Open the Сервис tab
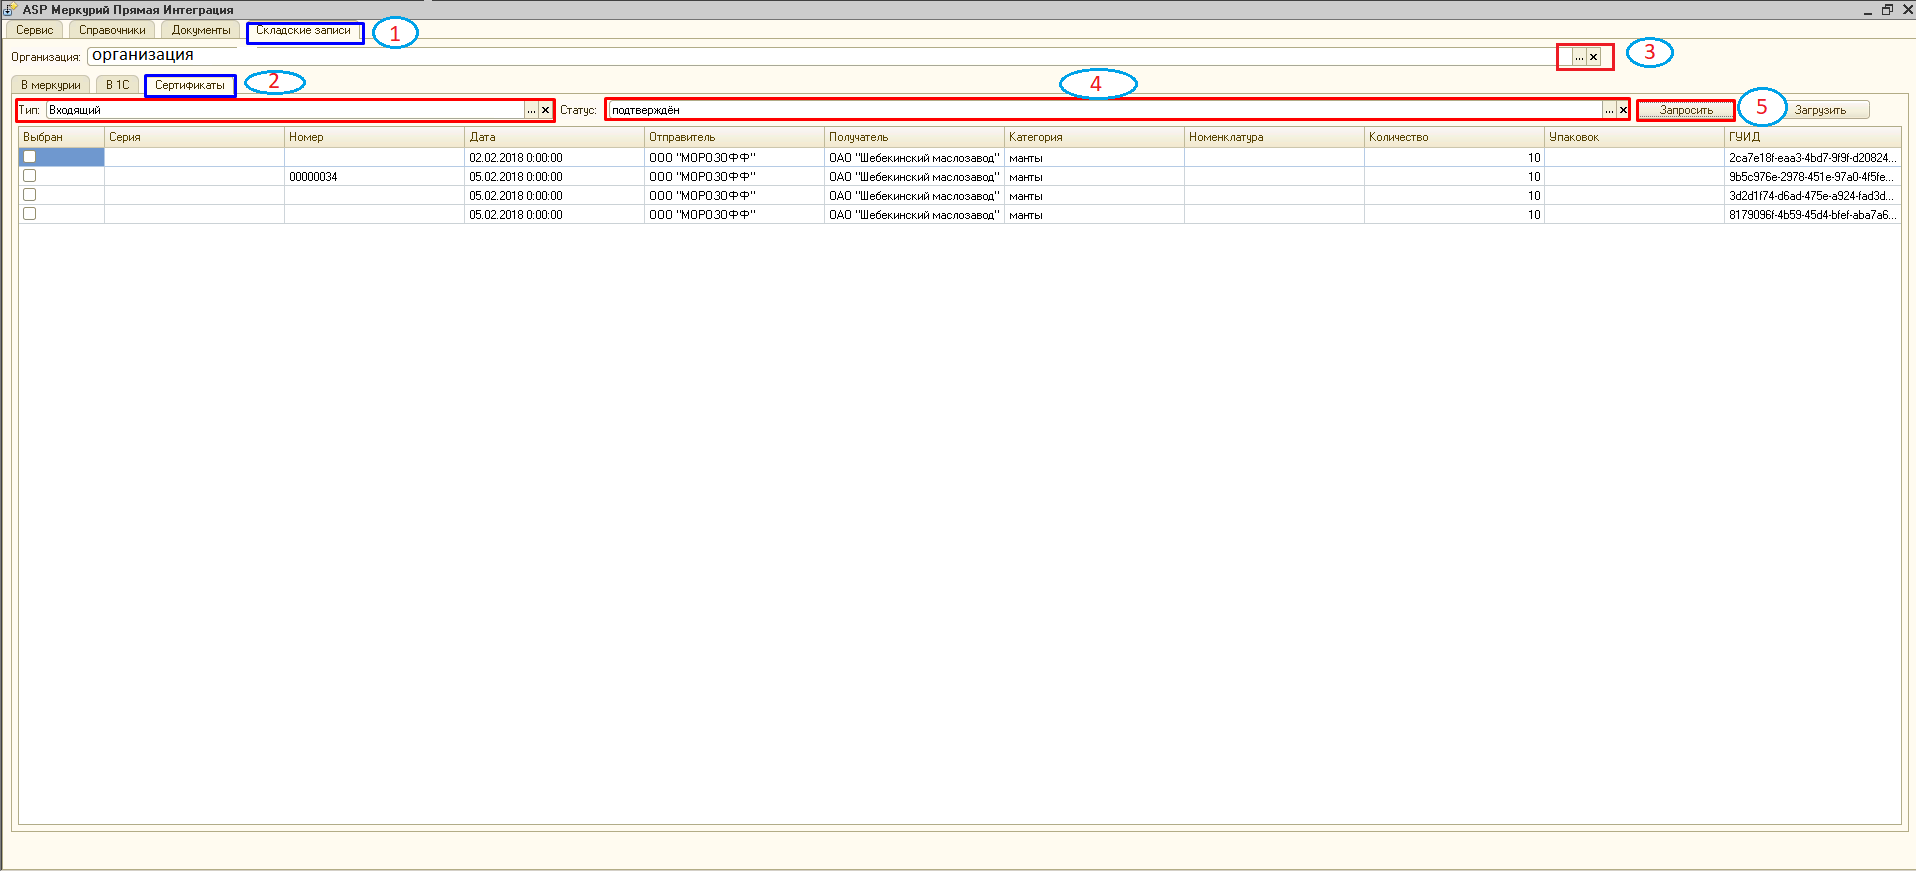The width and height of the screenshot is (1916, 871). 35,30
